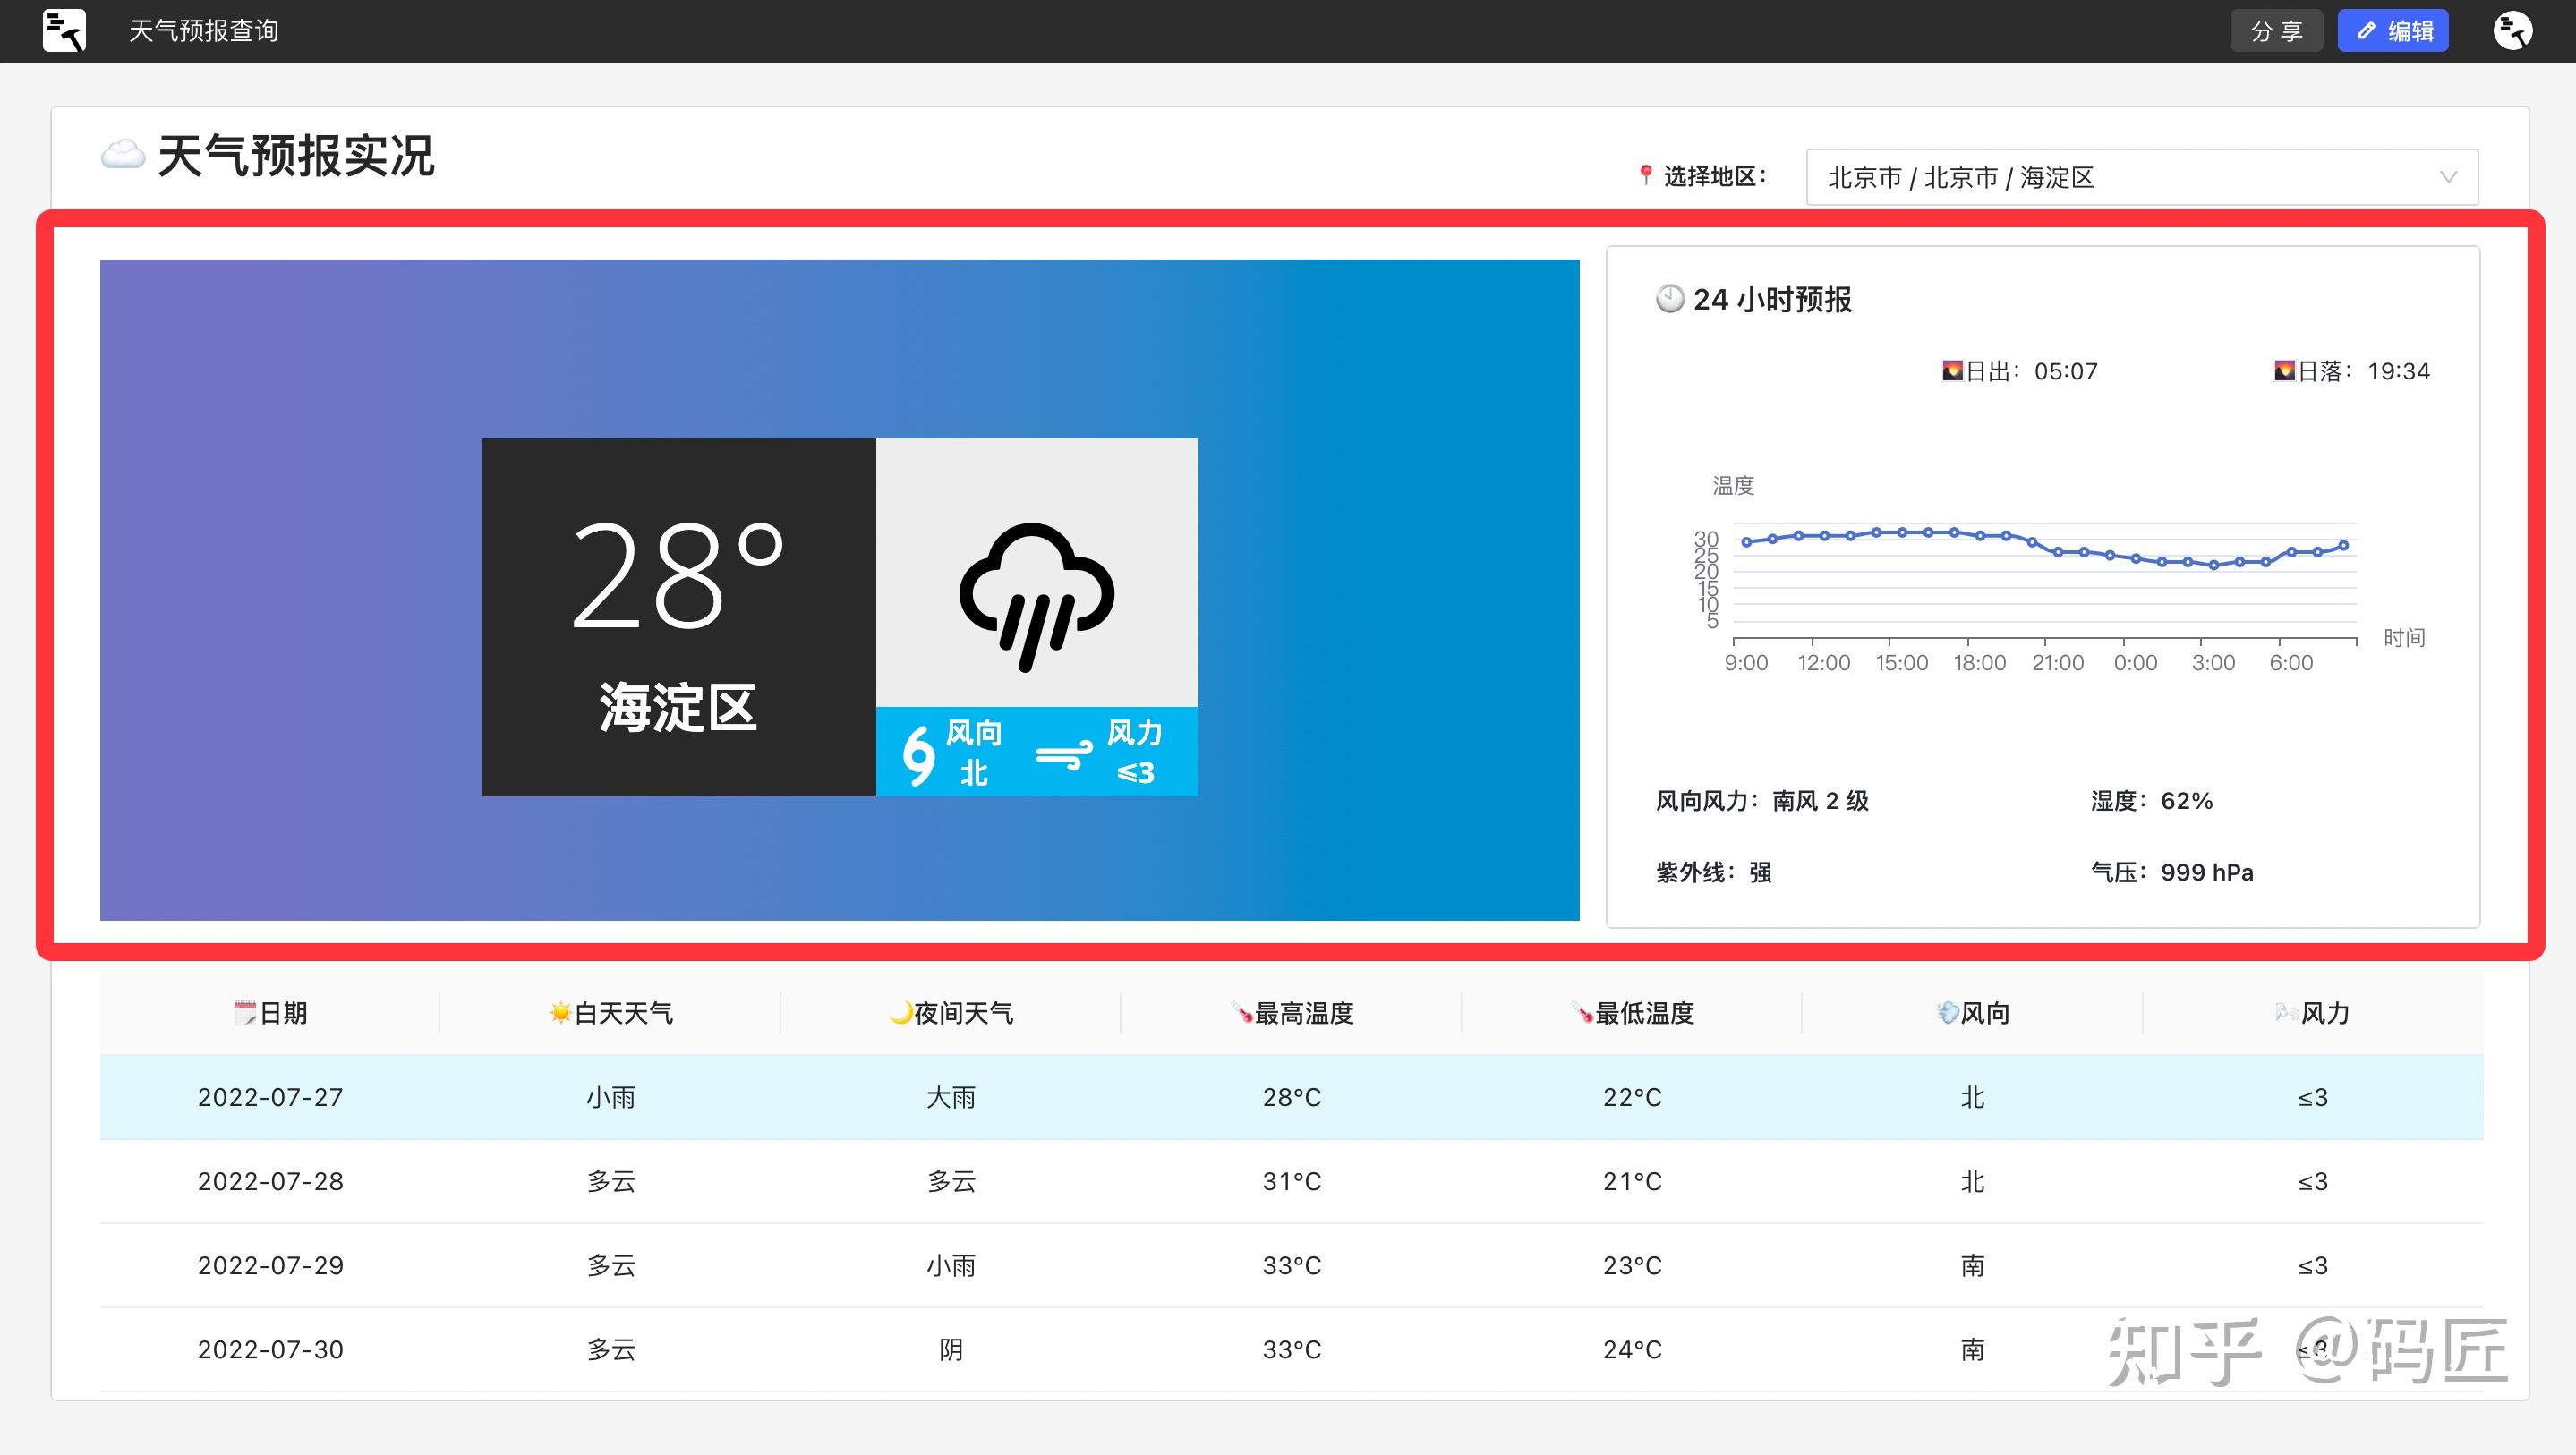Image resolution: width=2576 pixels, height=1455 pixels.
Task: Select the 2022-07-28 table row date
Action: [x=270, y=1181]
